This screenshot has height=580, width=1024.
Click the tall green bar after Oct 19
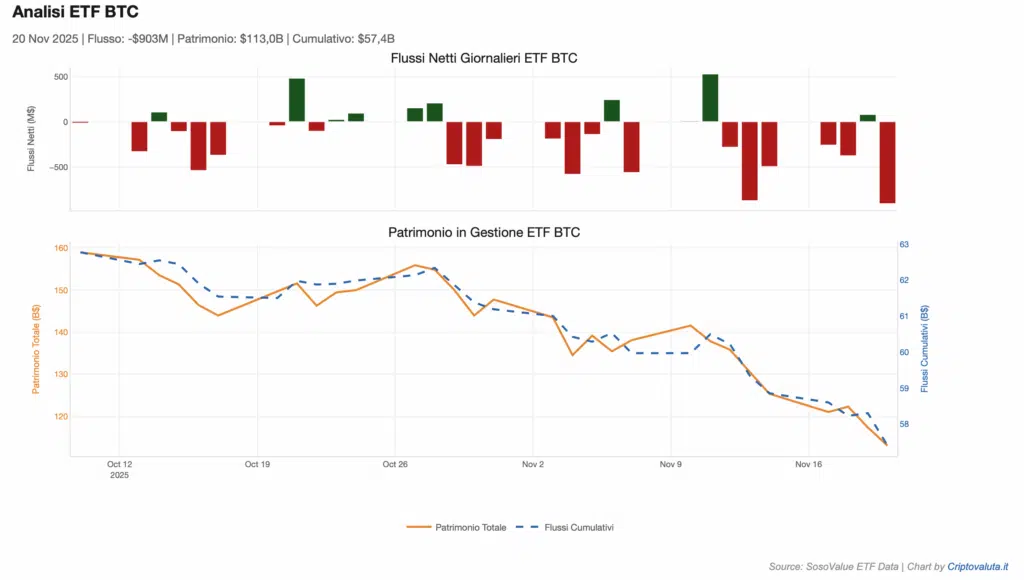click(297, 100)
